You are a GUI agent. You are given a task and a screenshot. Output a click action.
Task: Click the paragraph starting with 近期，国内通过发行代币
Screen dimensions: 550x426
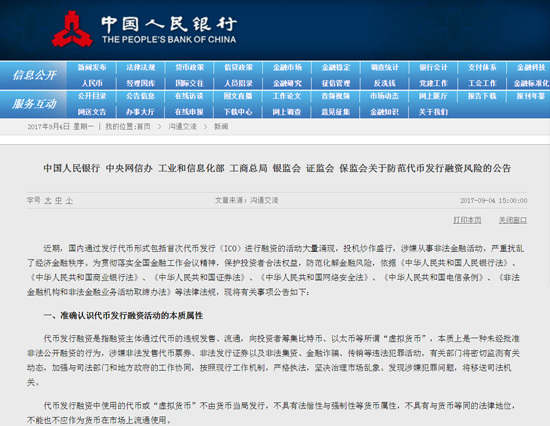click(276, 270)
